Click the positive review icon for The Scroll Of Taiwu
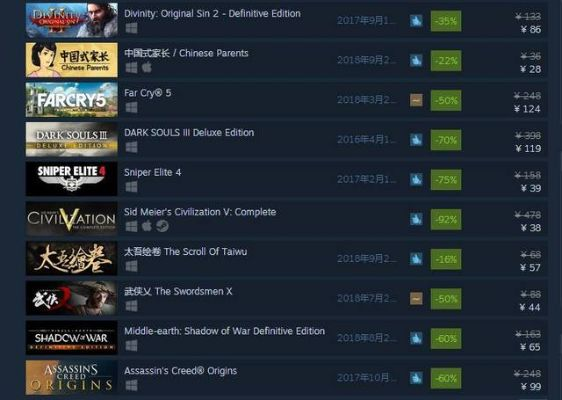562x400 pixels. 416,259
